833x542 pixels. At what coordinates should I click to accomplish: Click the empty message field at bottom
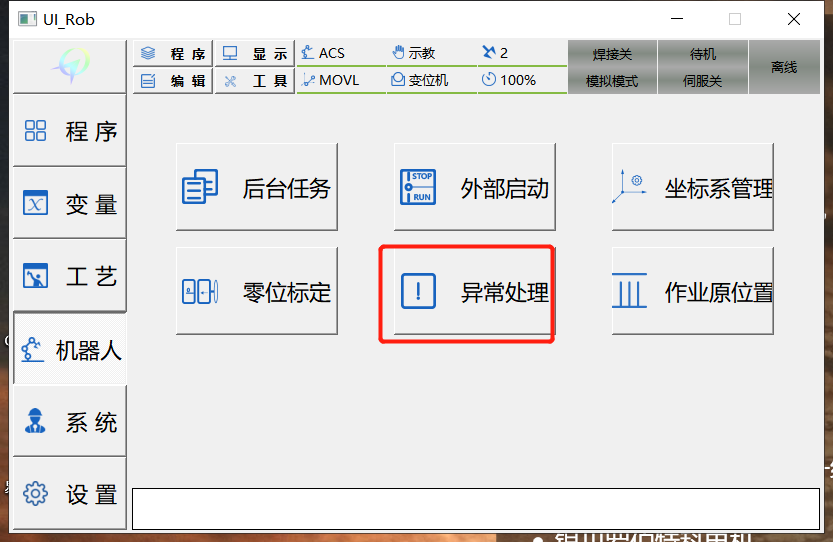tap(475, 509)
